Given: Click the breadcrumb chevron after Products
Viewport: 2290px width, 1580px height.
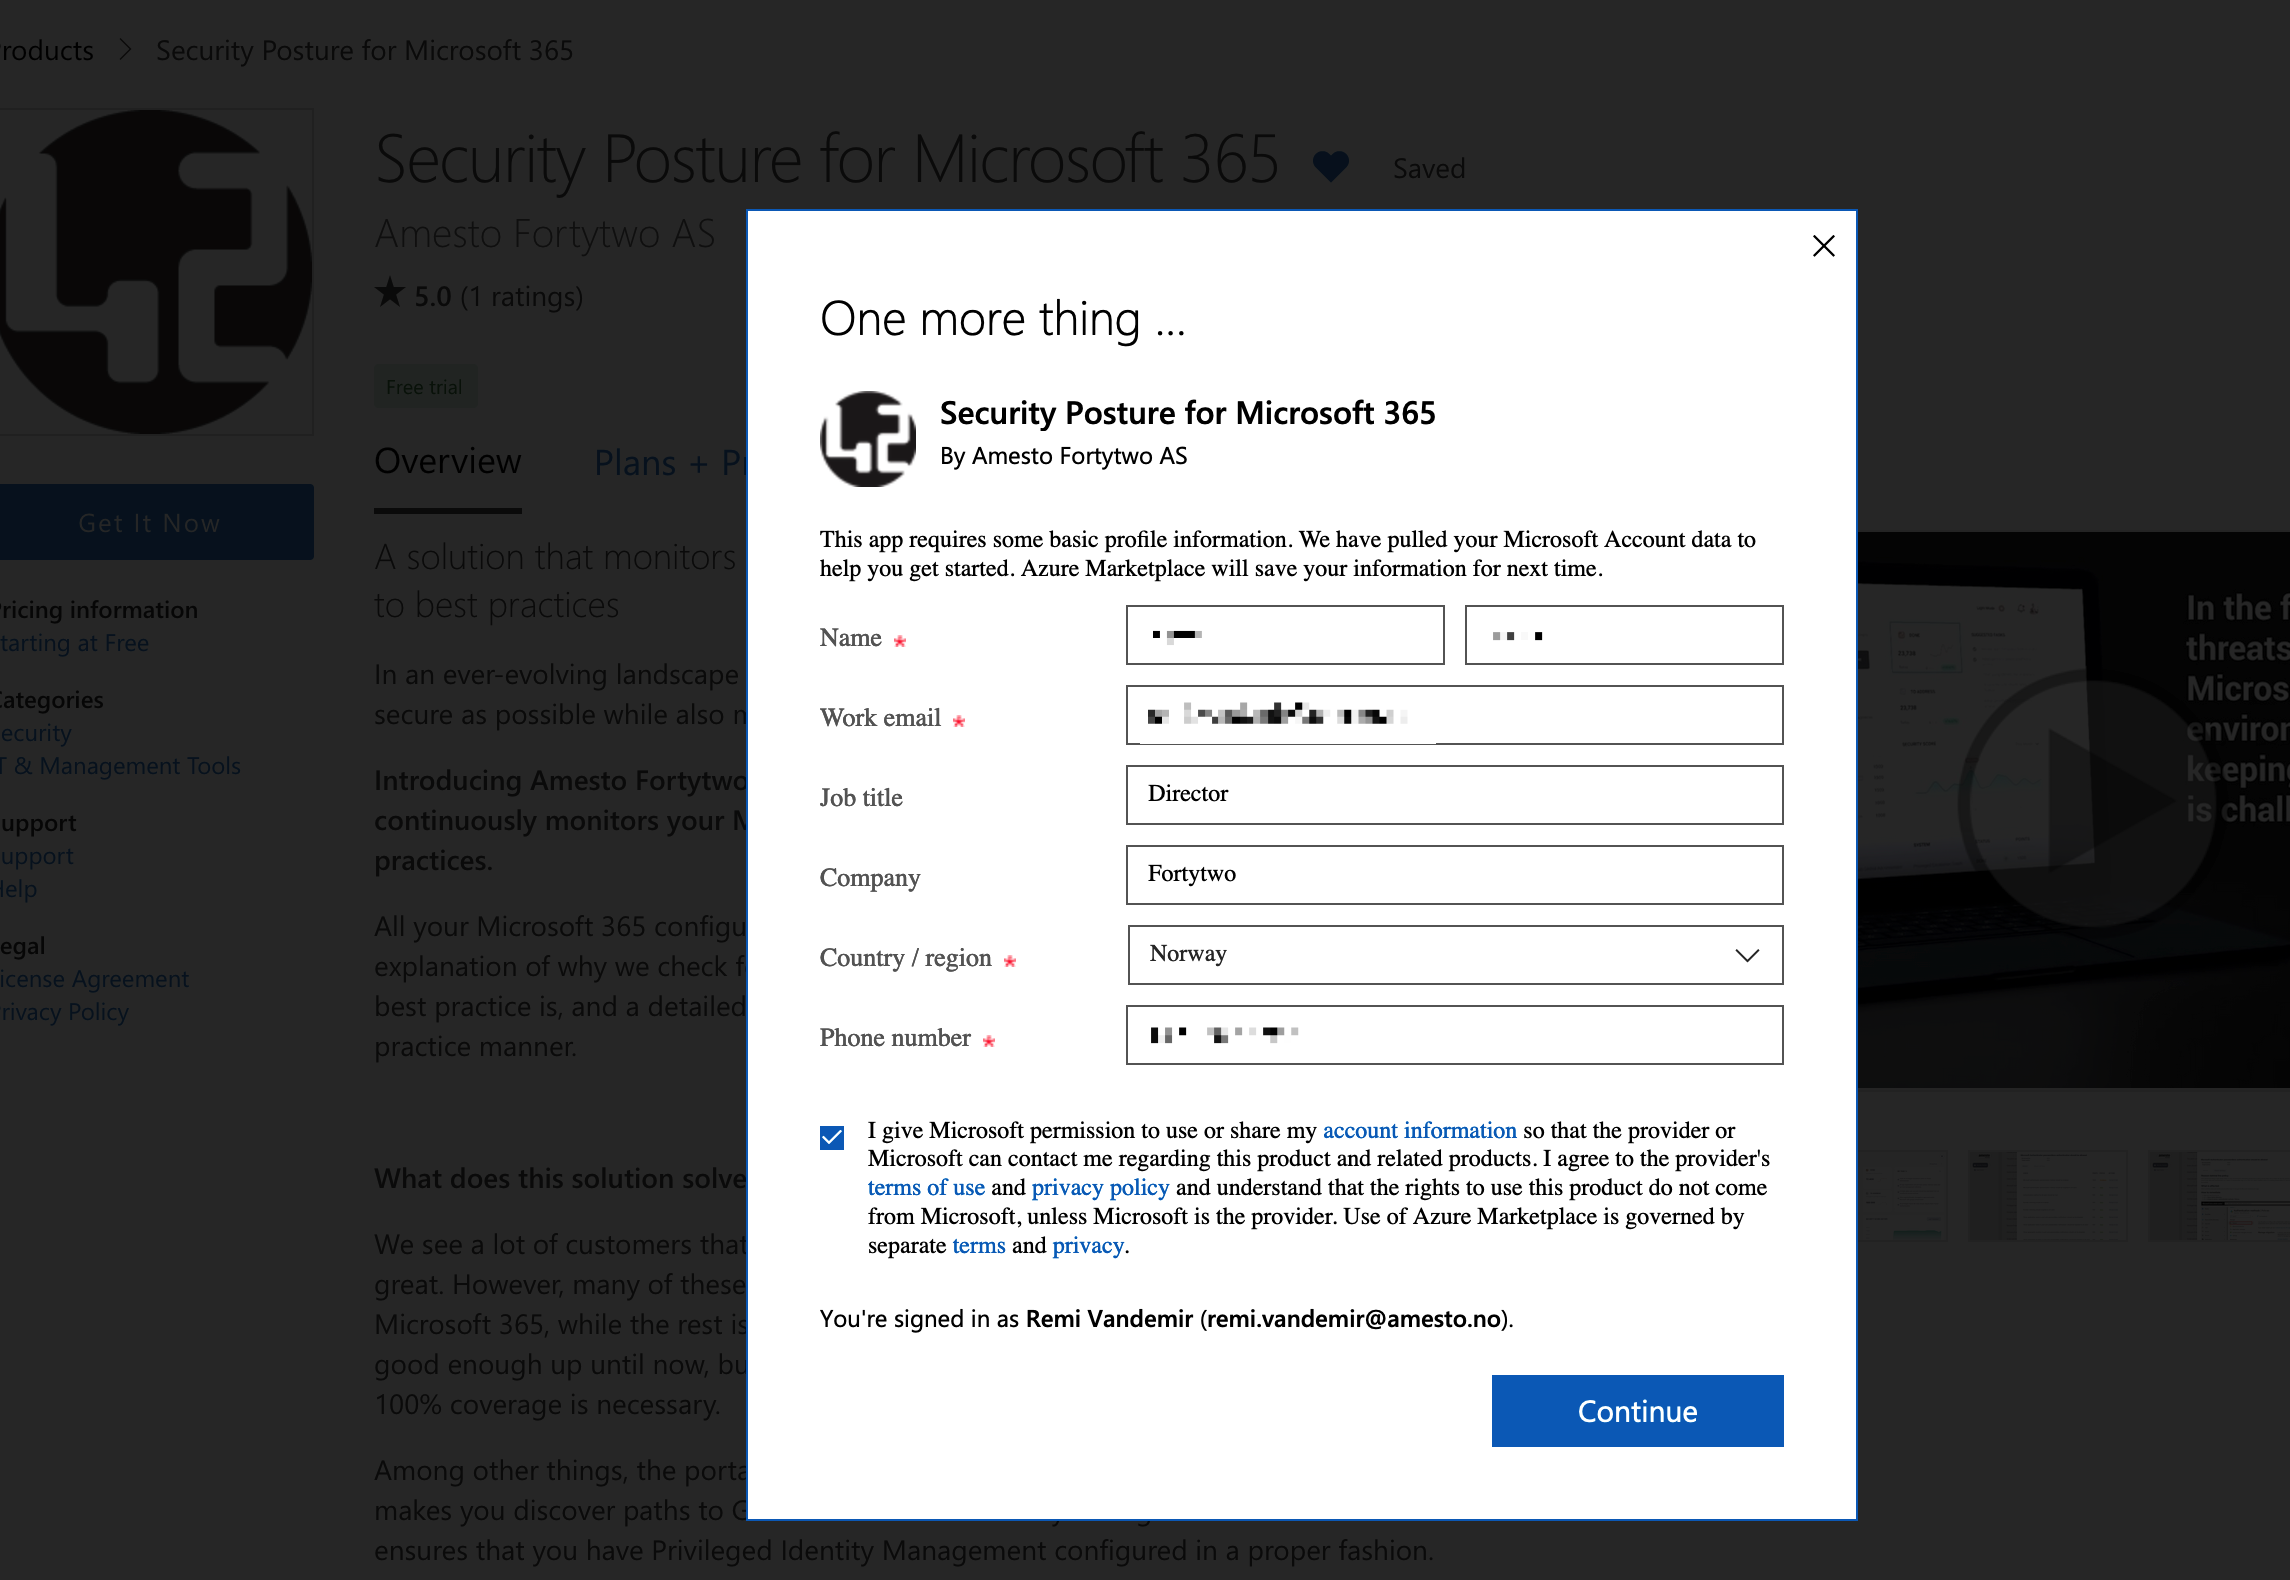Looking at the screenshot, I should (124, 50).
